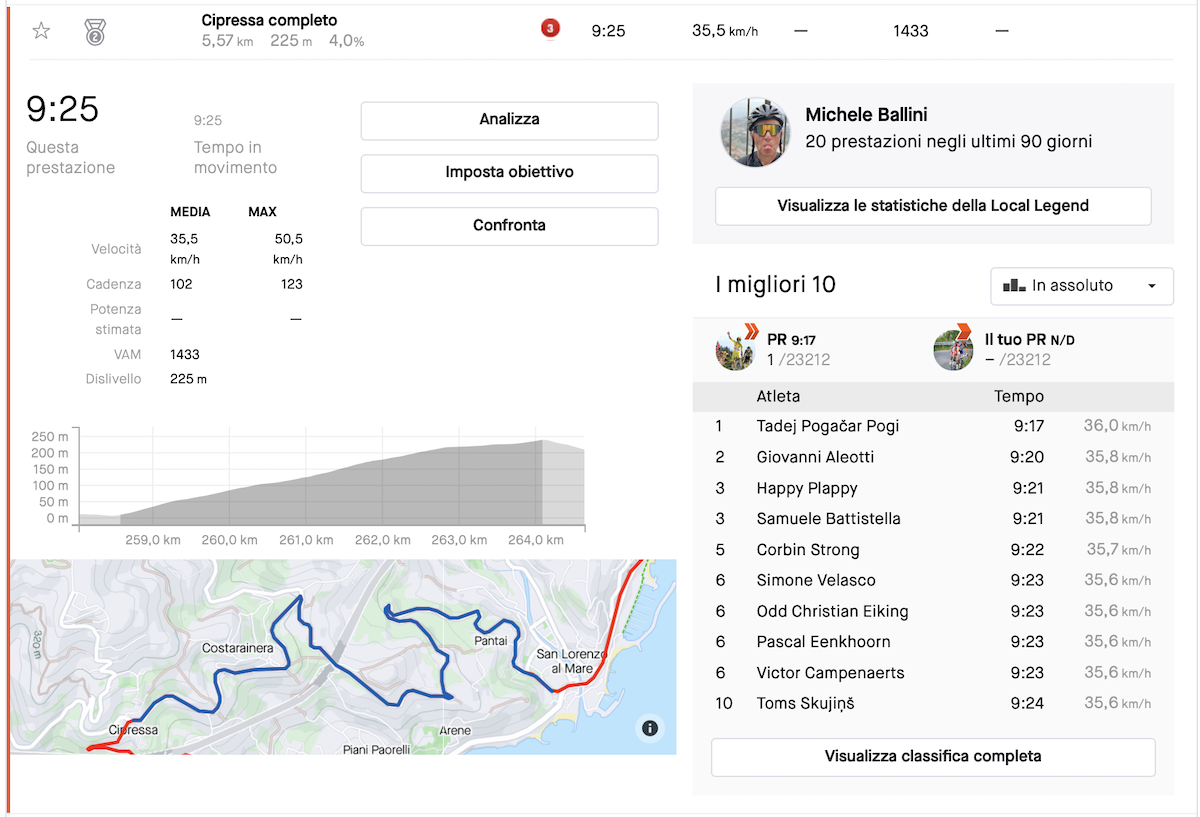The image size is (1200, 817).
Task: Click the second-place medal icon
Action: (x=95, y=31)
